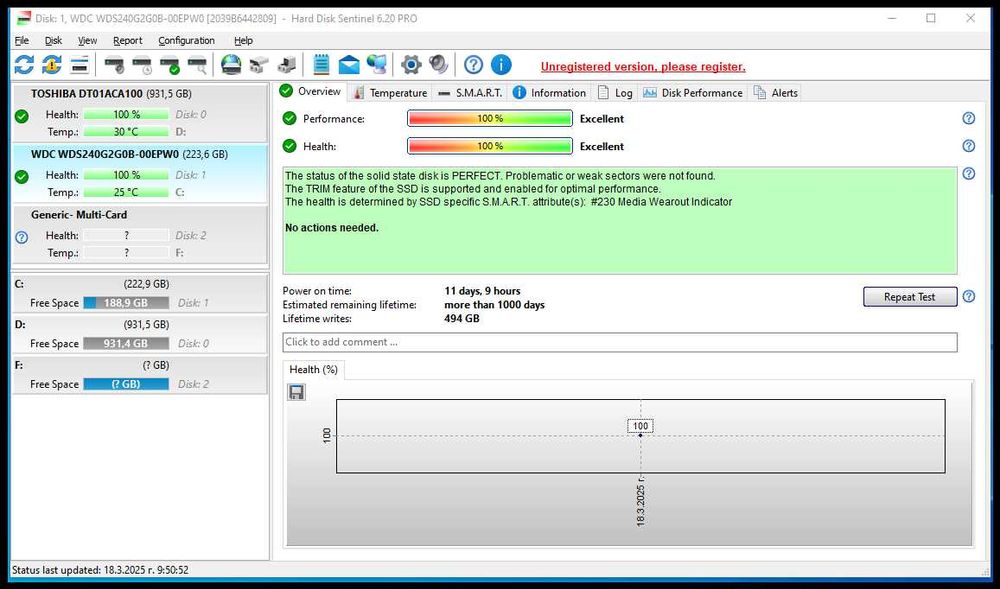
Task: Click help icon beside Repeat Test button
Action: [x=969, y=296]
